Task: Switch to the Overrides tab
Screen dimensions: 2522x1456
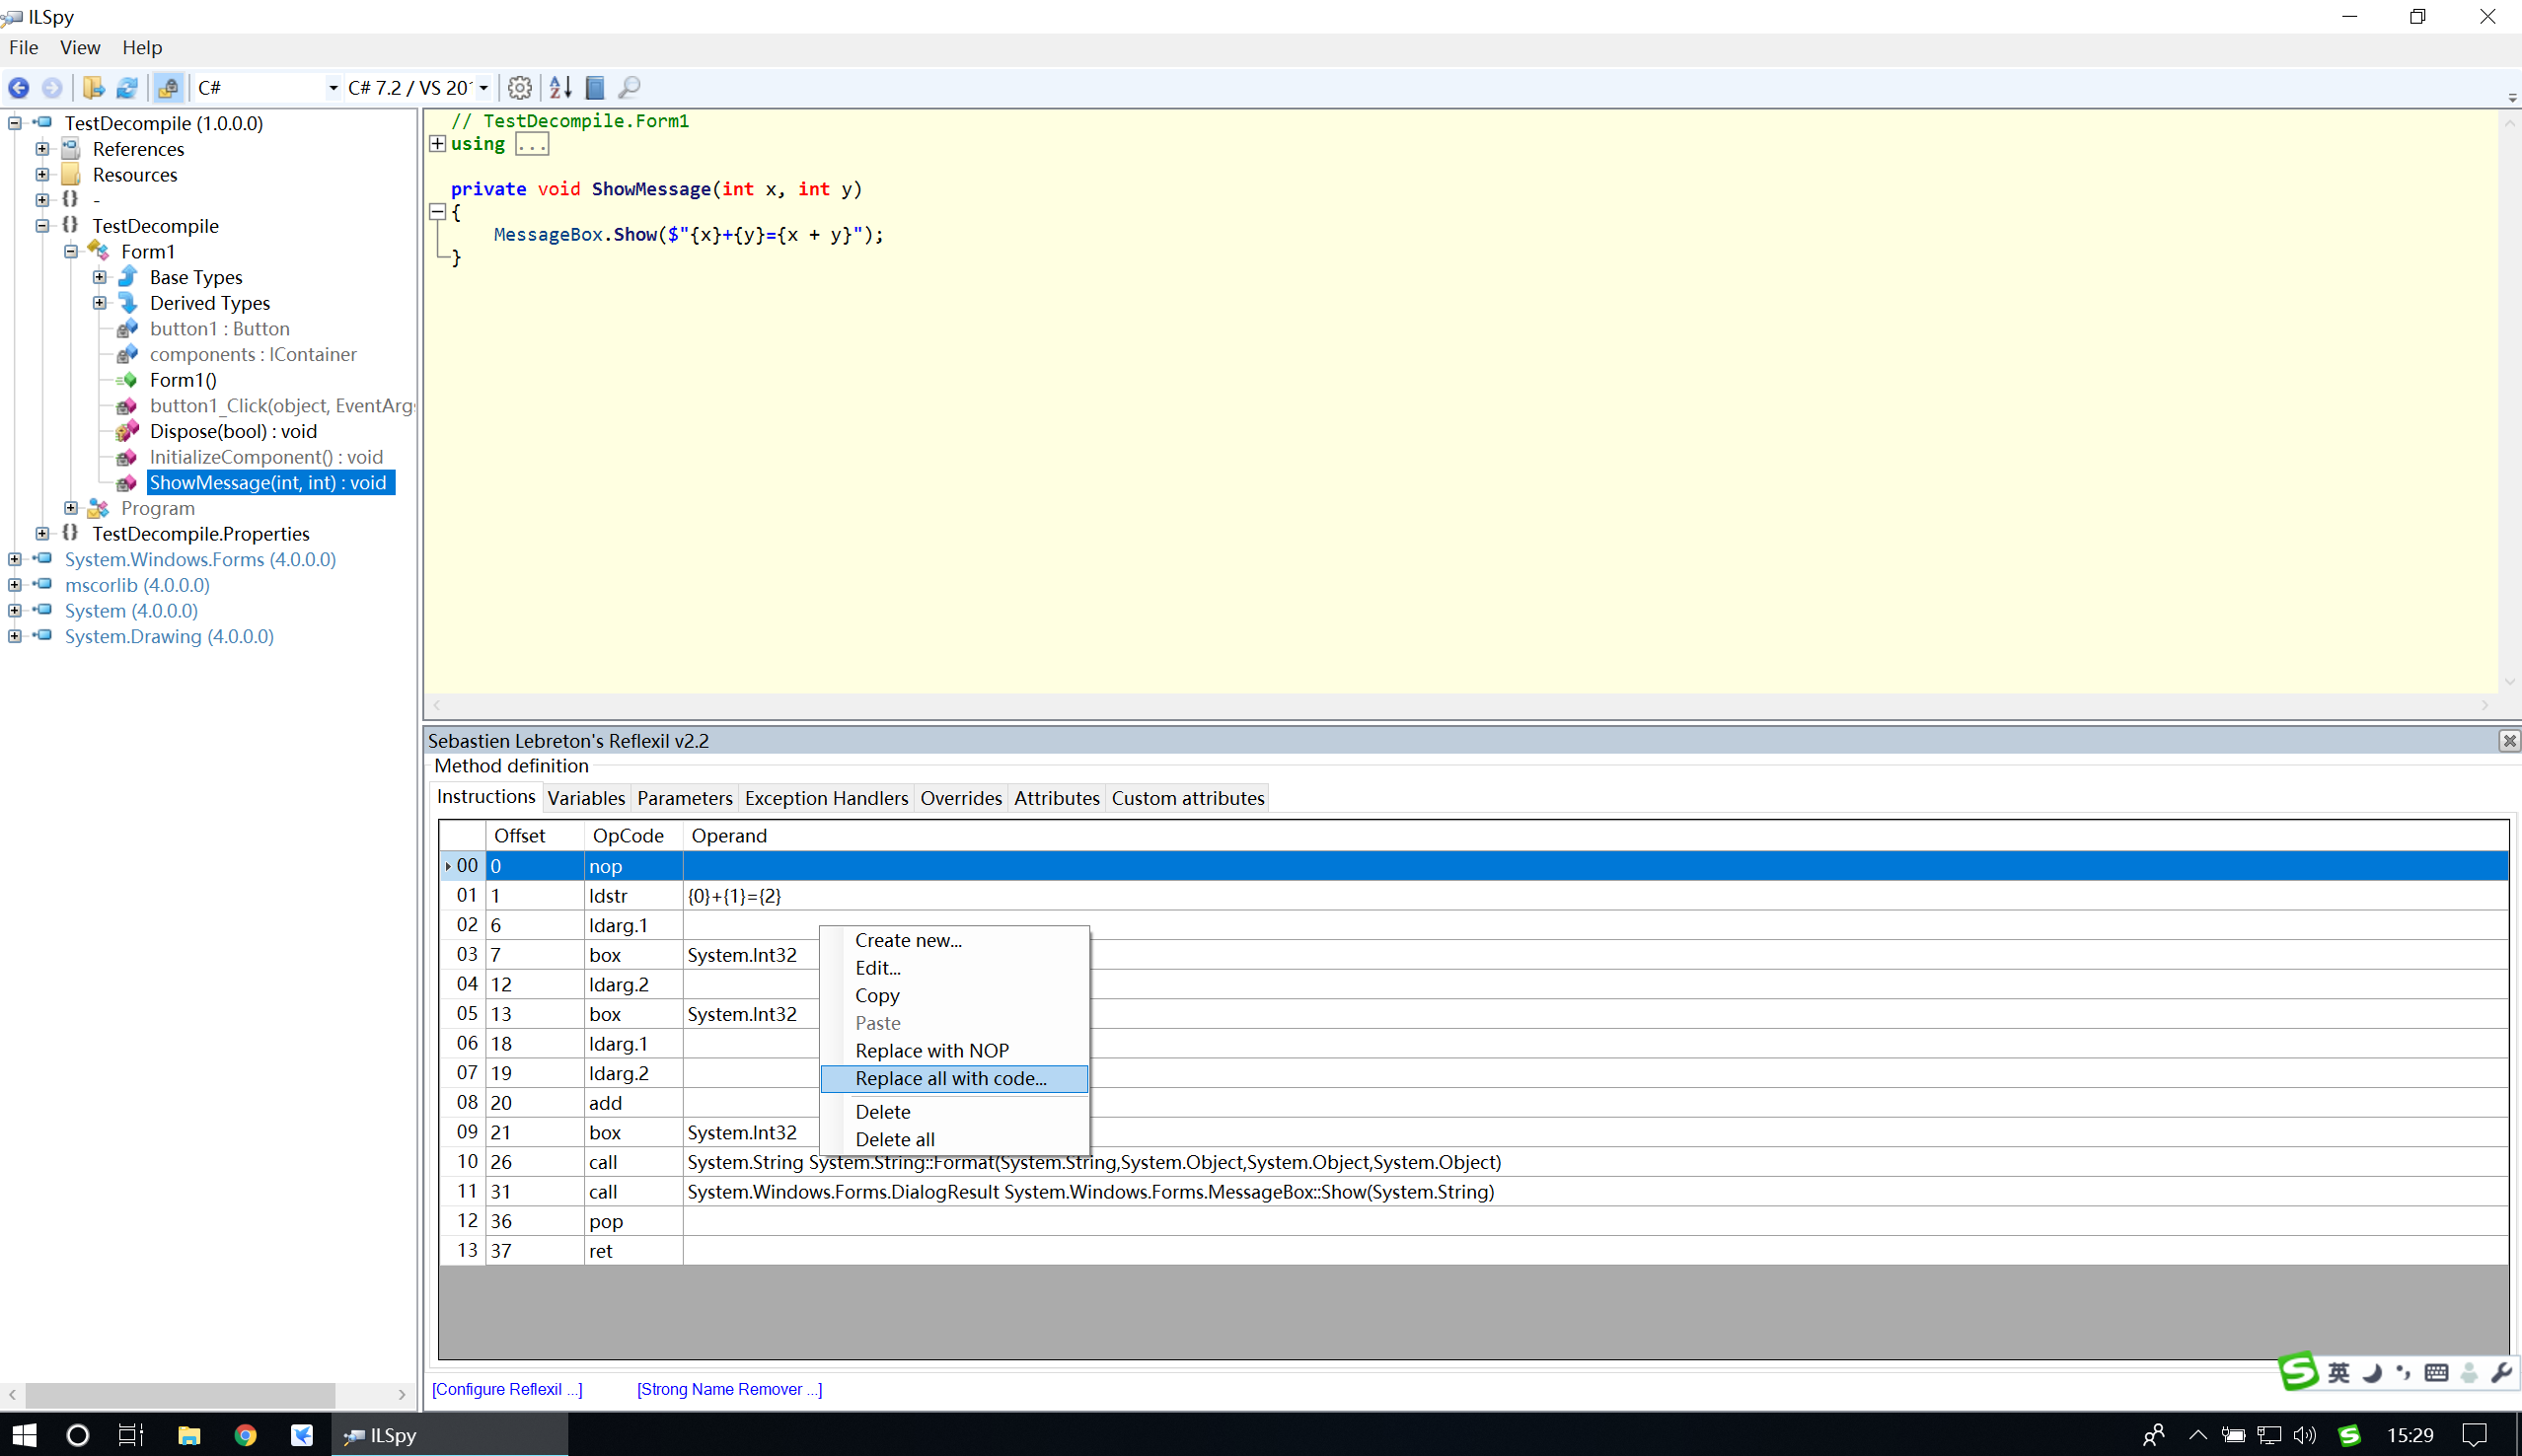Action: pyautogui.click(x=961, y=798)
